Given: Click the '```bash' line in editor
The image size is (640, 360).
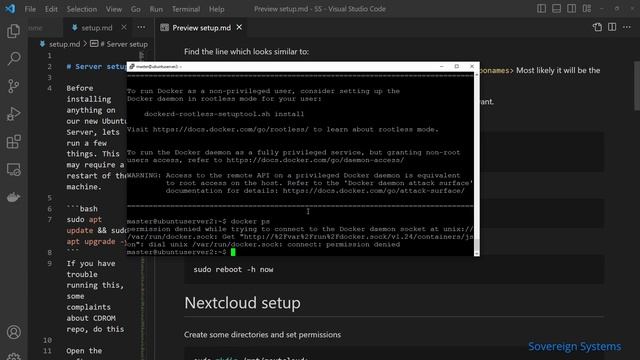Looking at the screenshot, I should (x=82, y=209).
